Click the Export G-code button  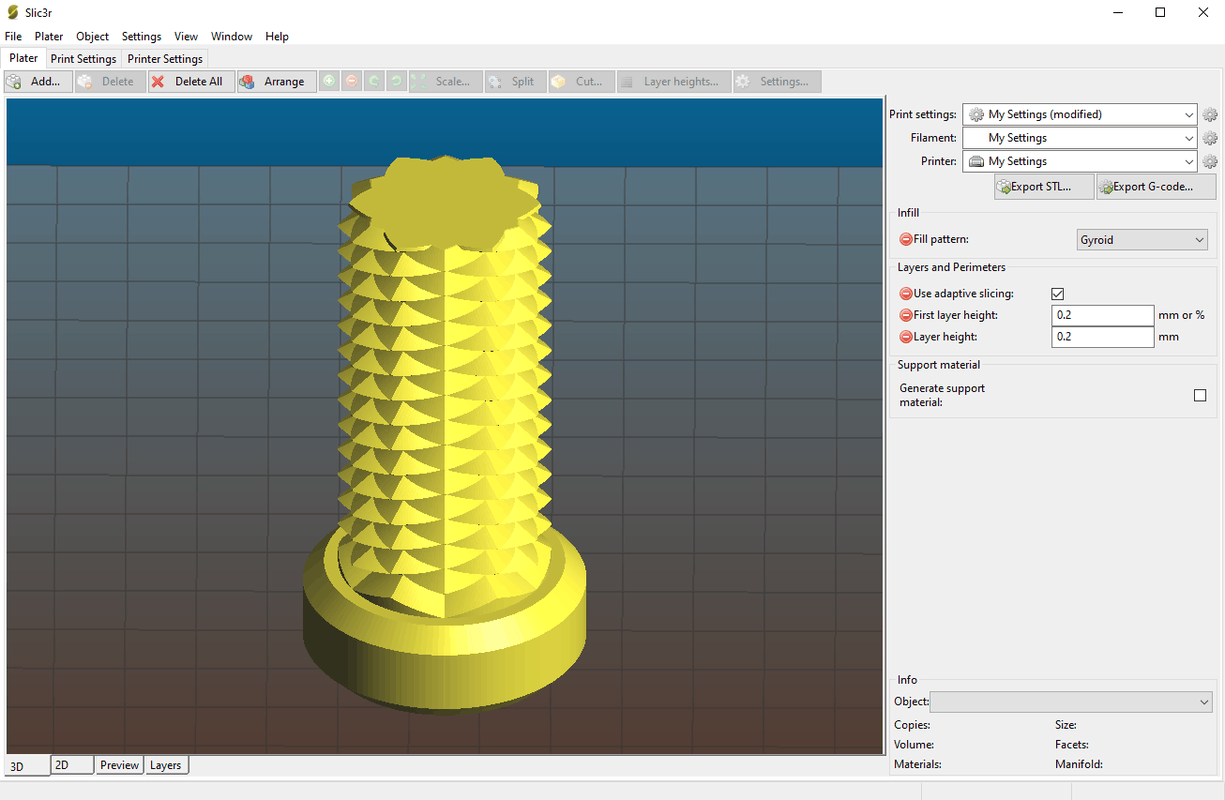[1156, 187]
